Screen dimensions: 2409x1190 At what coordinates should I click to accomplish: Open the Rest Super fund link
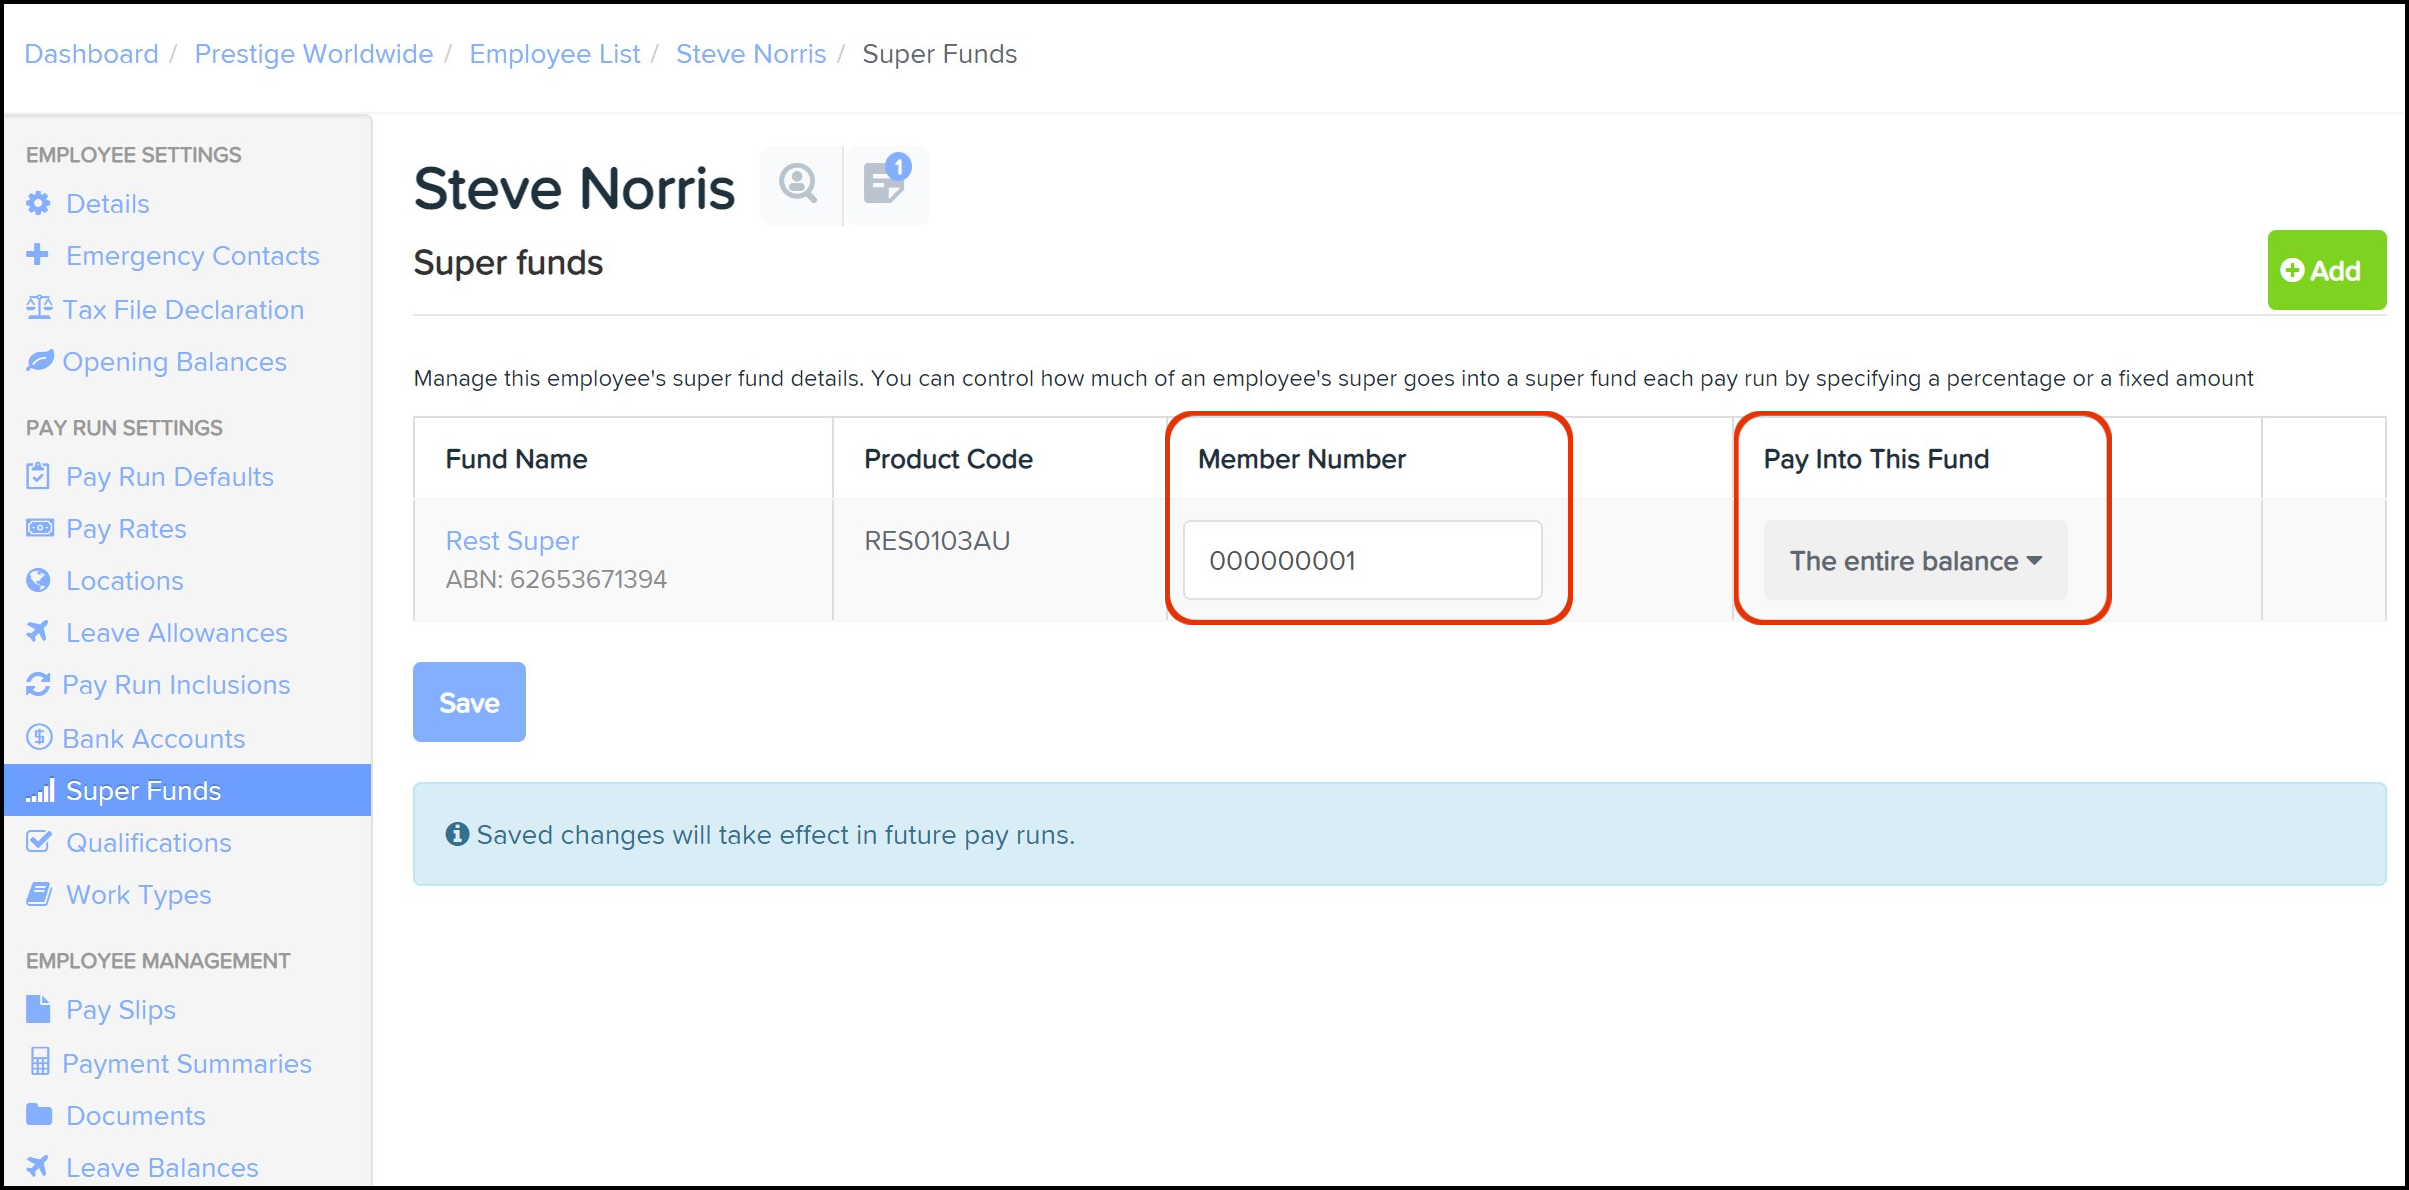tap(512, 541)
